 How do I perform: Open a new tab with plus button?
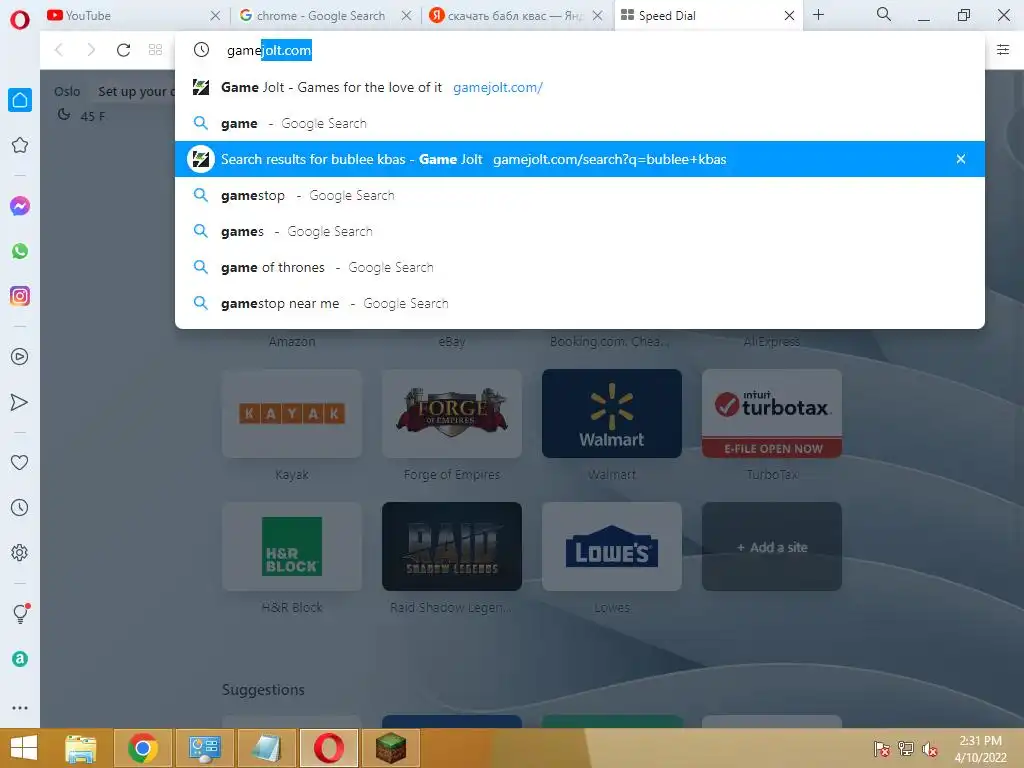818,14
